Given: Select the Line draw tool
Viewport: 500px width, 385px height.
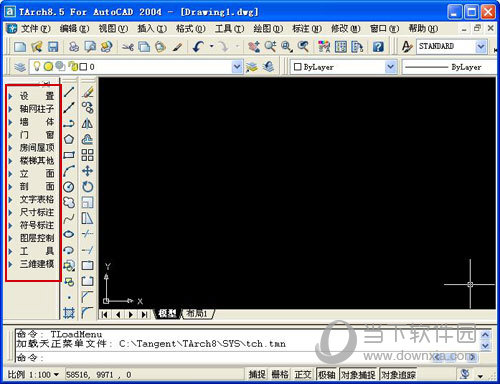Looking at the screenshot, I should pos(69,92).
